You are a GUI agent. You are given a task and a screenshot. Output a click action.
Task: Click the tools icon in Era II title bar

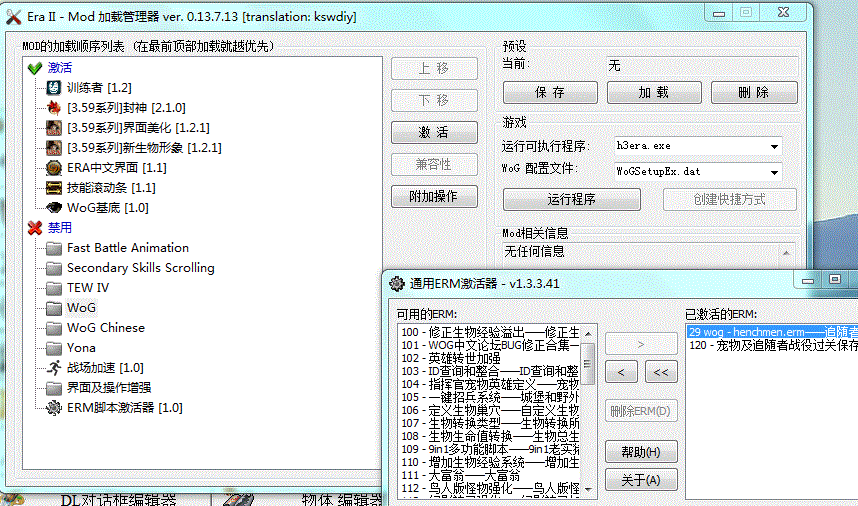[x=14, y=16]
